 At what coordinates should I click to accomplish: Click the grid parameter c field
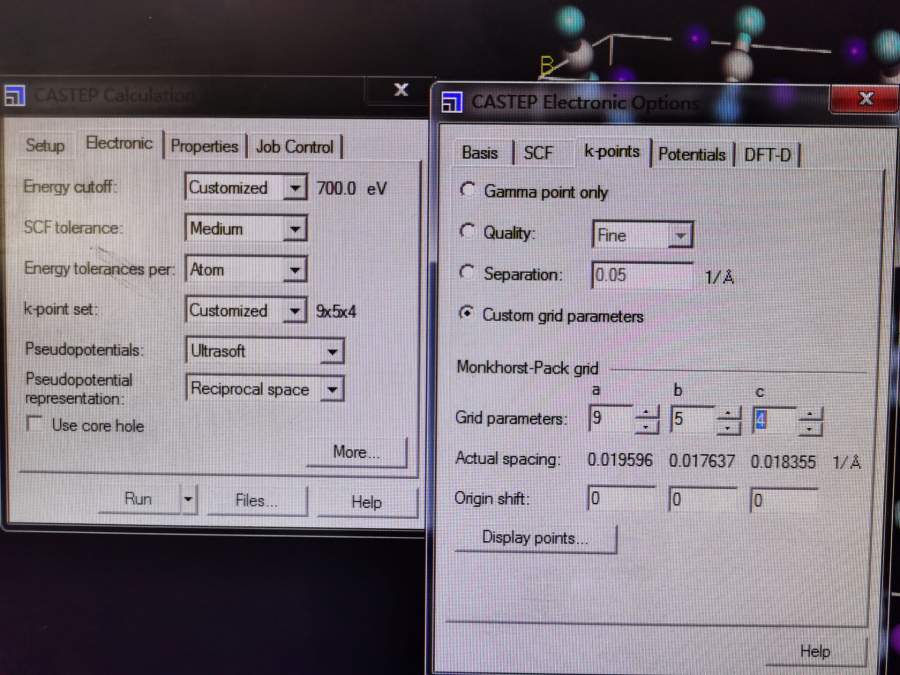[775, 420]
